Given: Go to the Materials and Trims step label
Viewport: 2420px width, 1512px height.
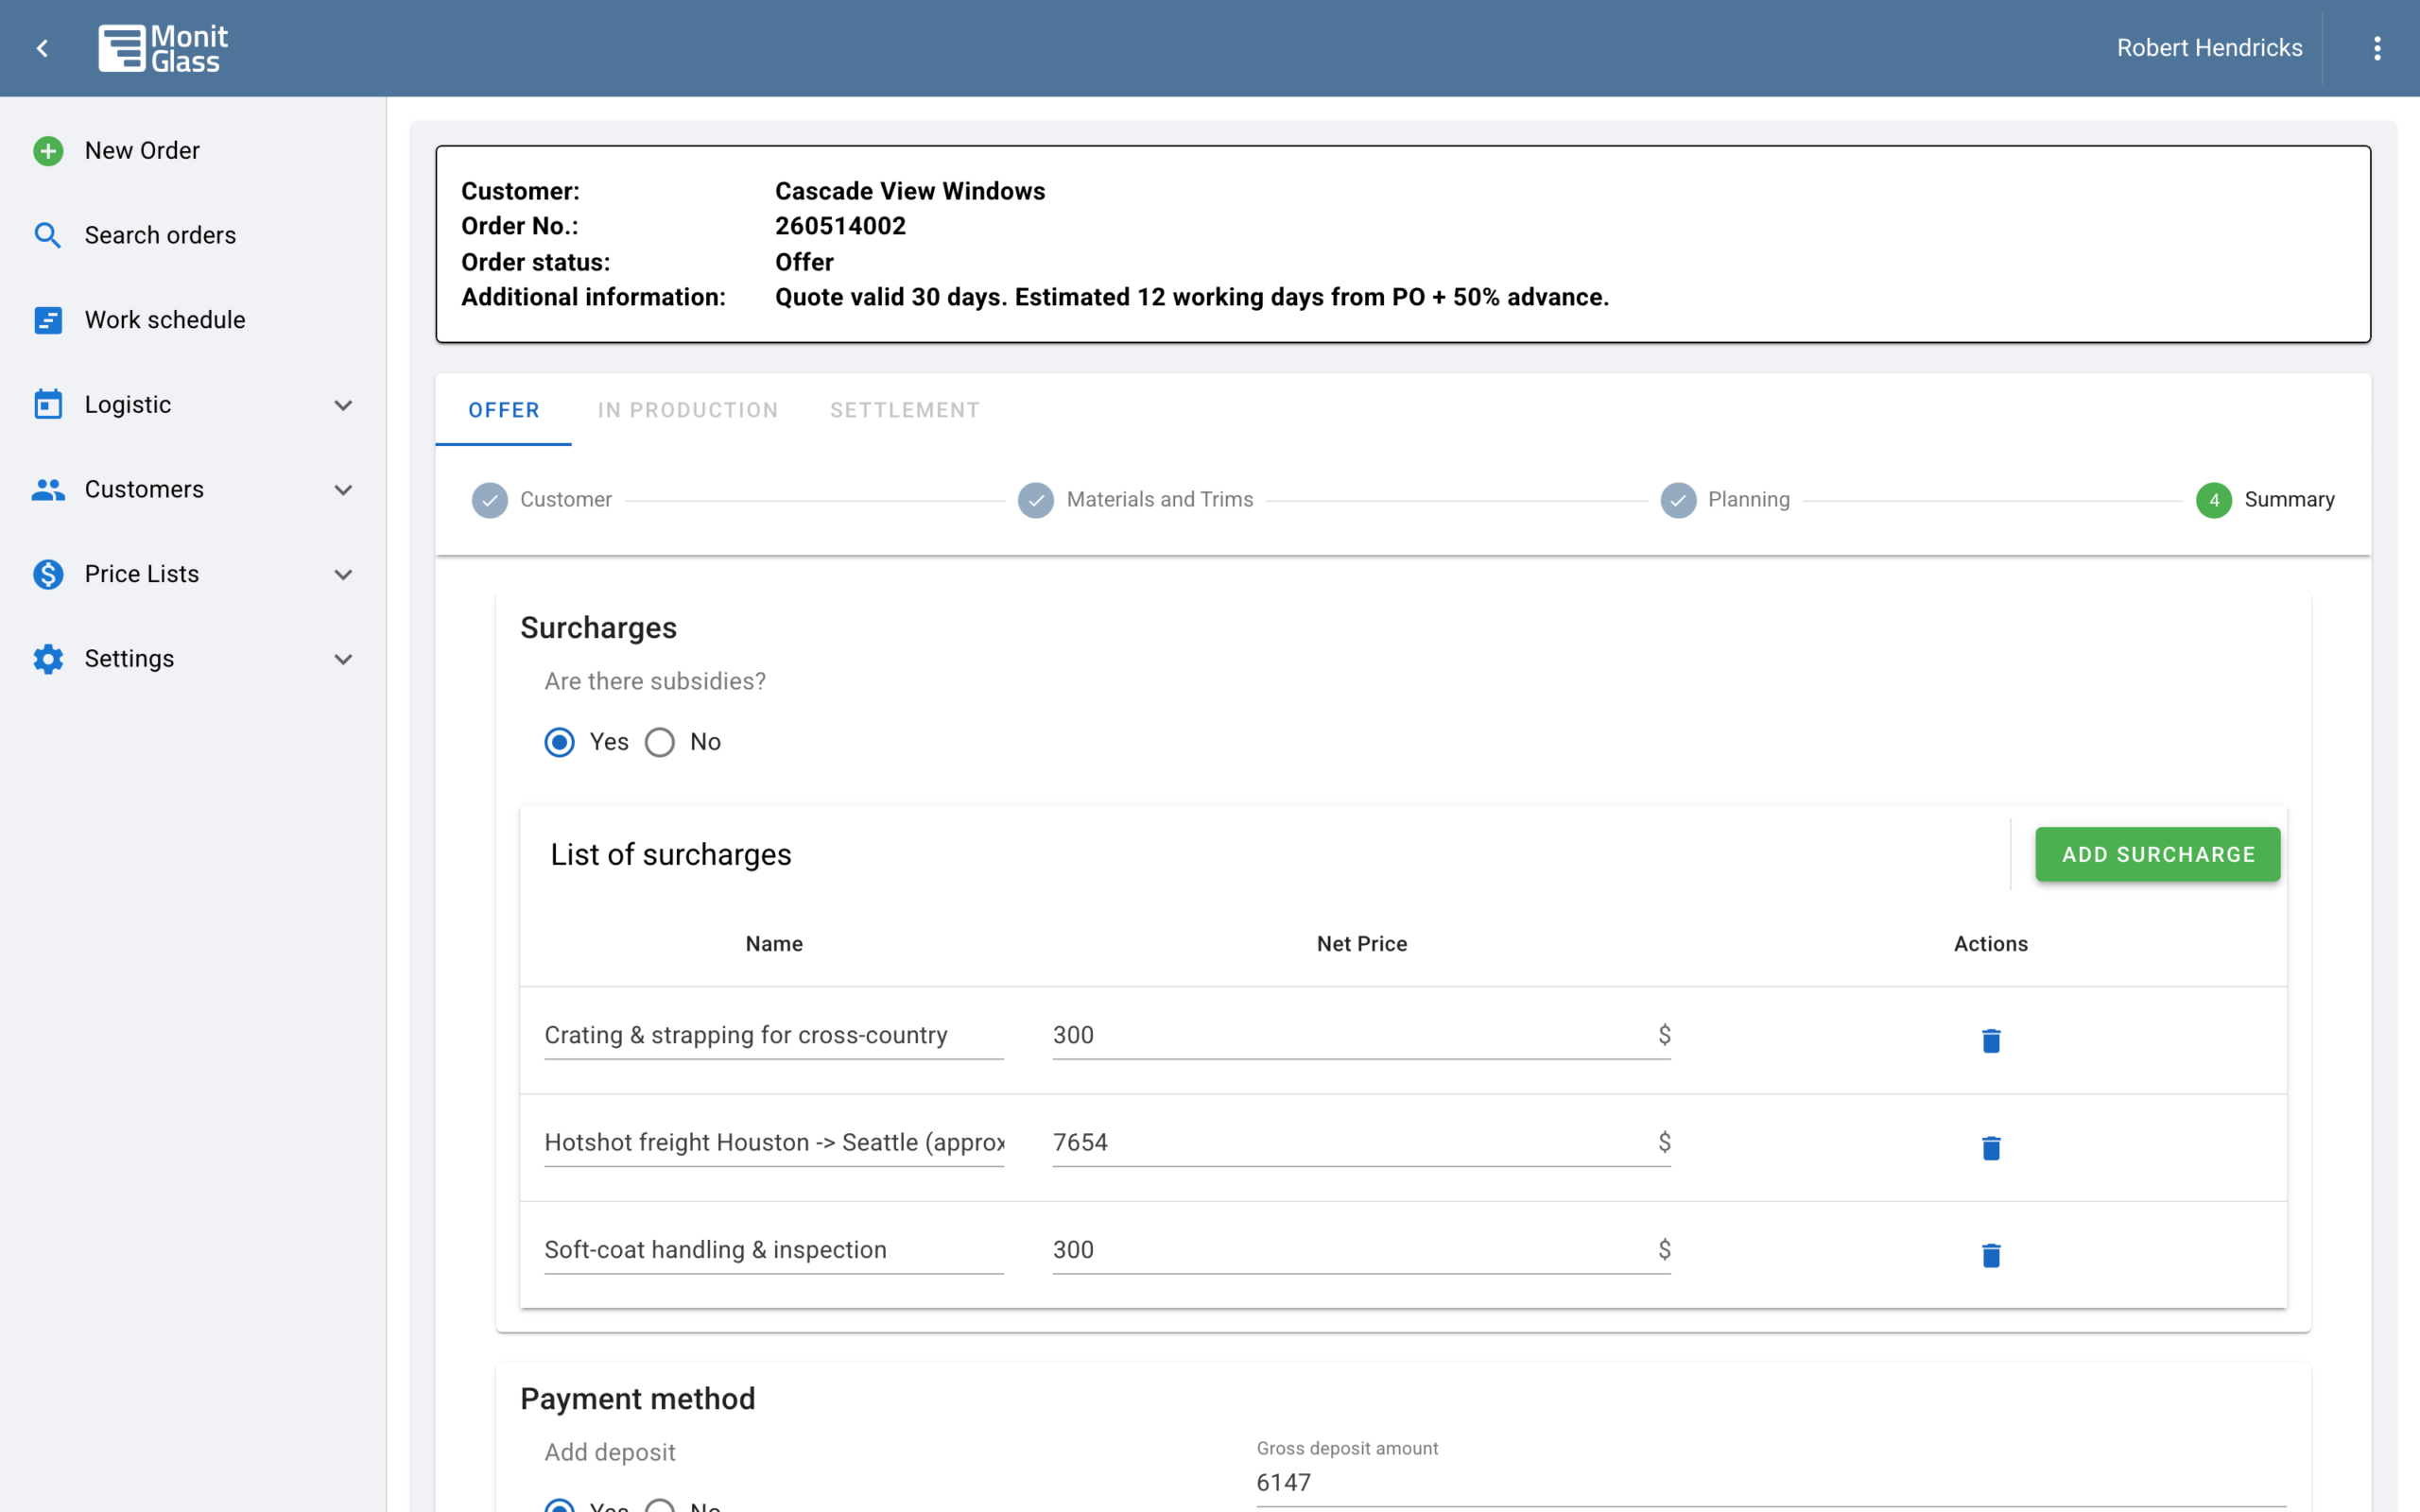Looking at the screenshot, I should (x=1160, y=500).
